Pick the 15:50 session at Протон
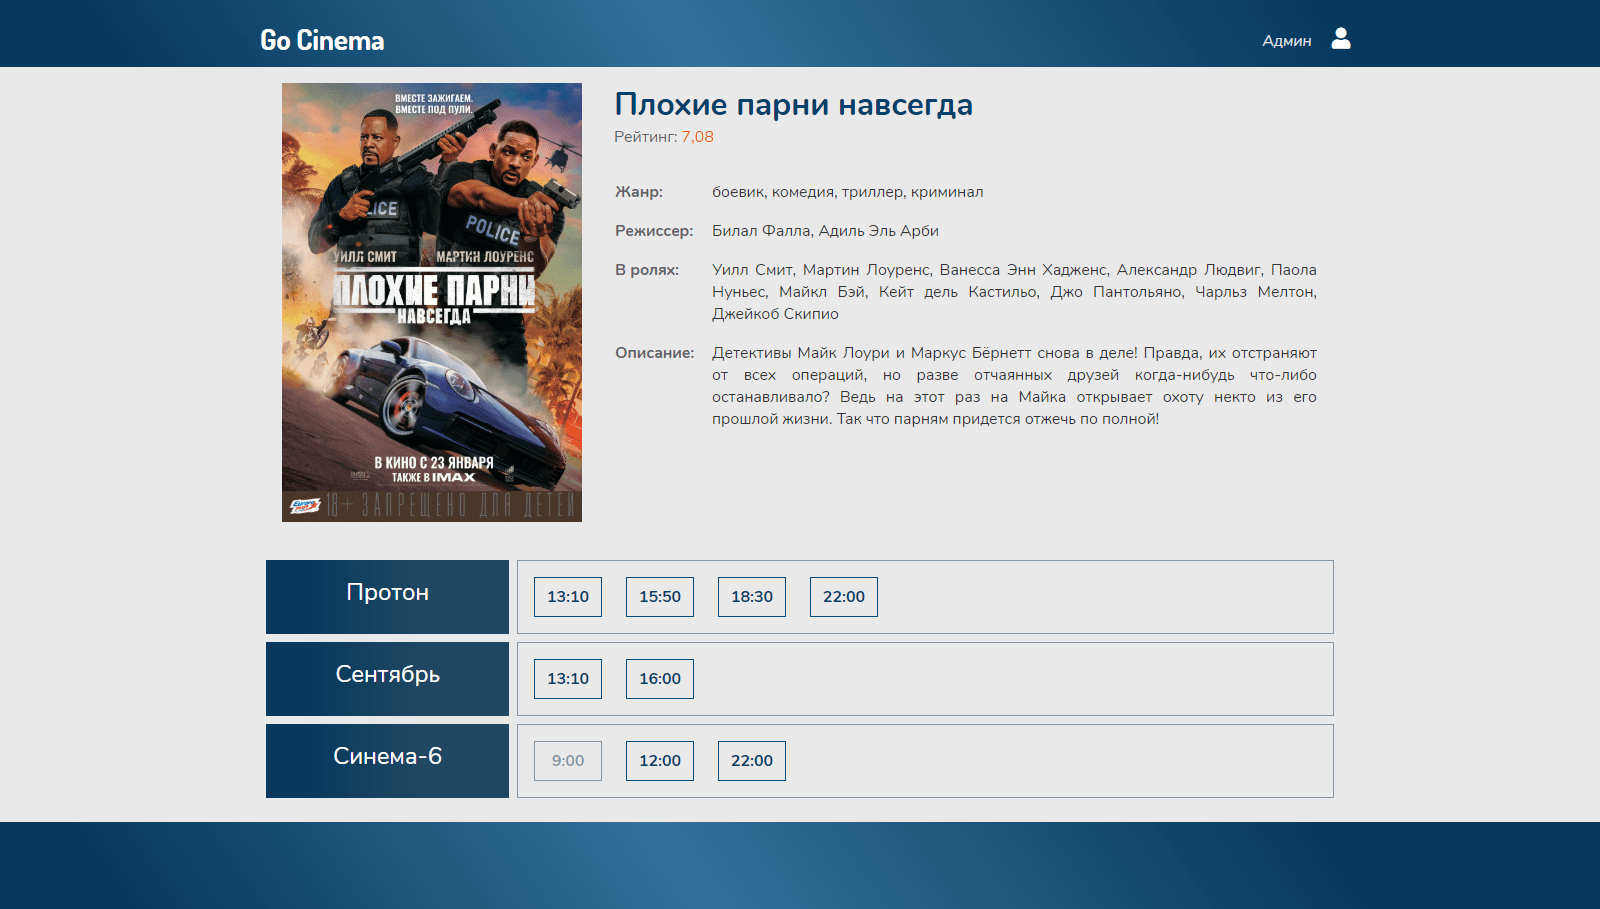The height and width of the screenshot is (909, 1600). 660,597
